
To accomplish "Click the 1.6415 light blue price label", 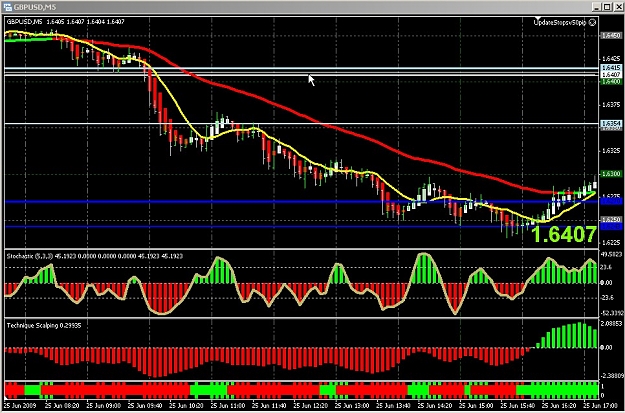I will click(610, 68).
